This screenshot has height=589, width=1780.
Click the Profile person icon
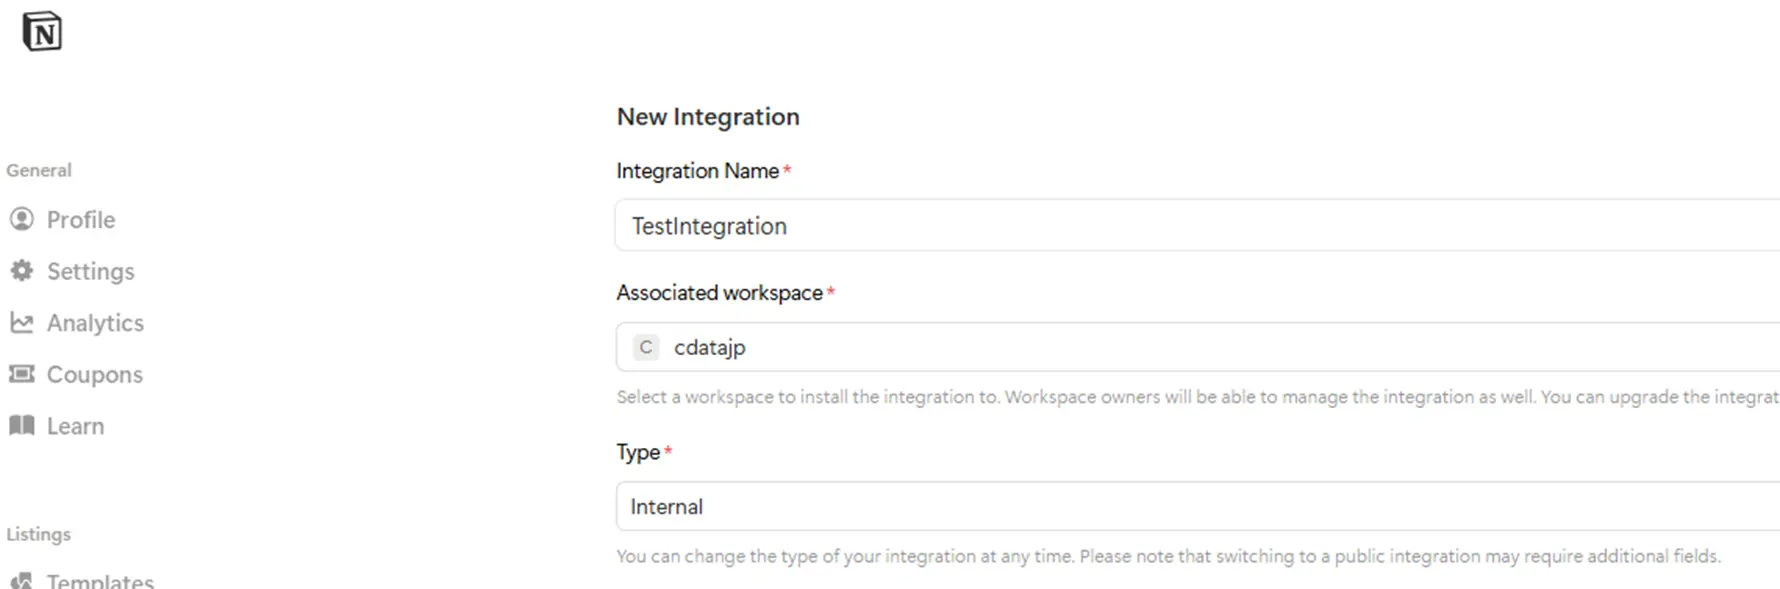22,219
